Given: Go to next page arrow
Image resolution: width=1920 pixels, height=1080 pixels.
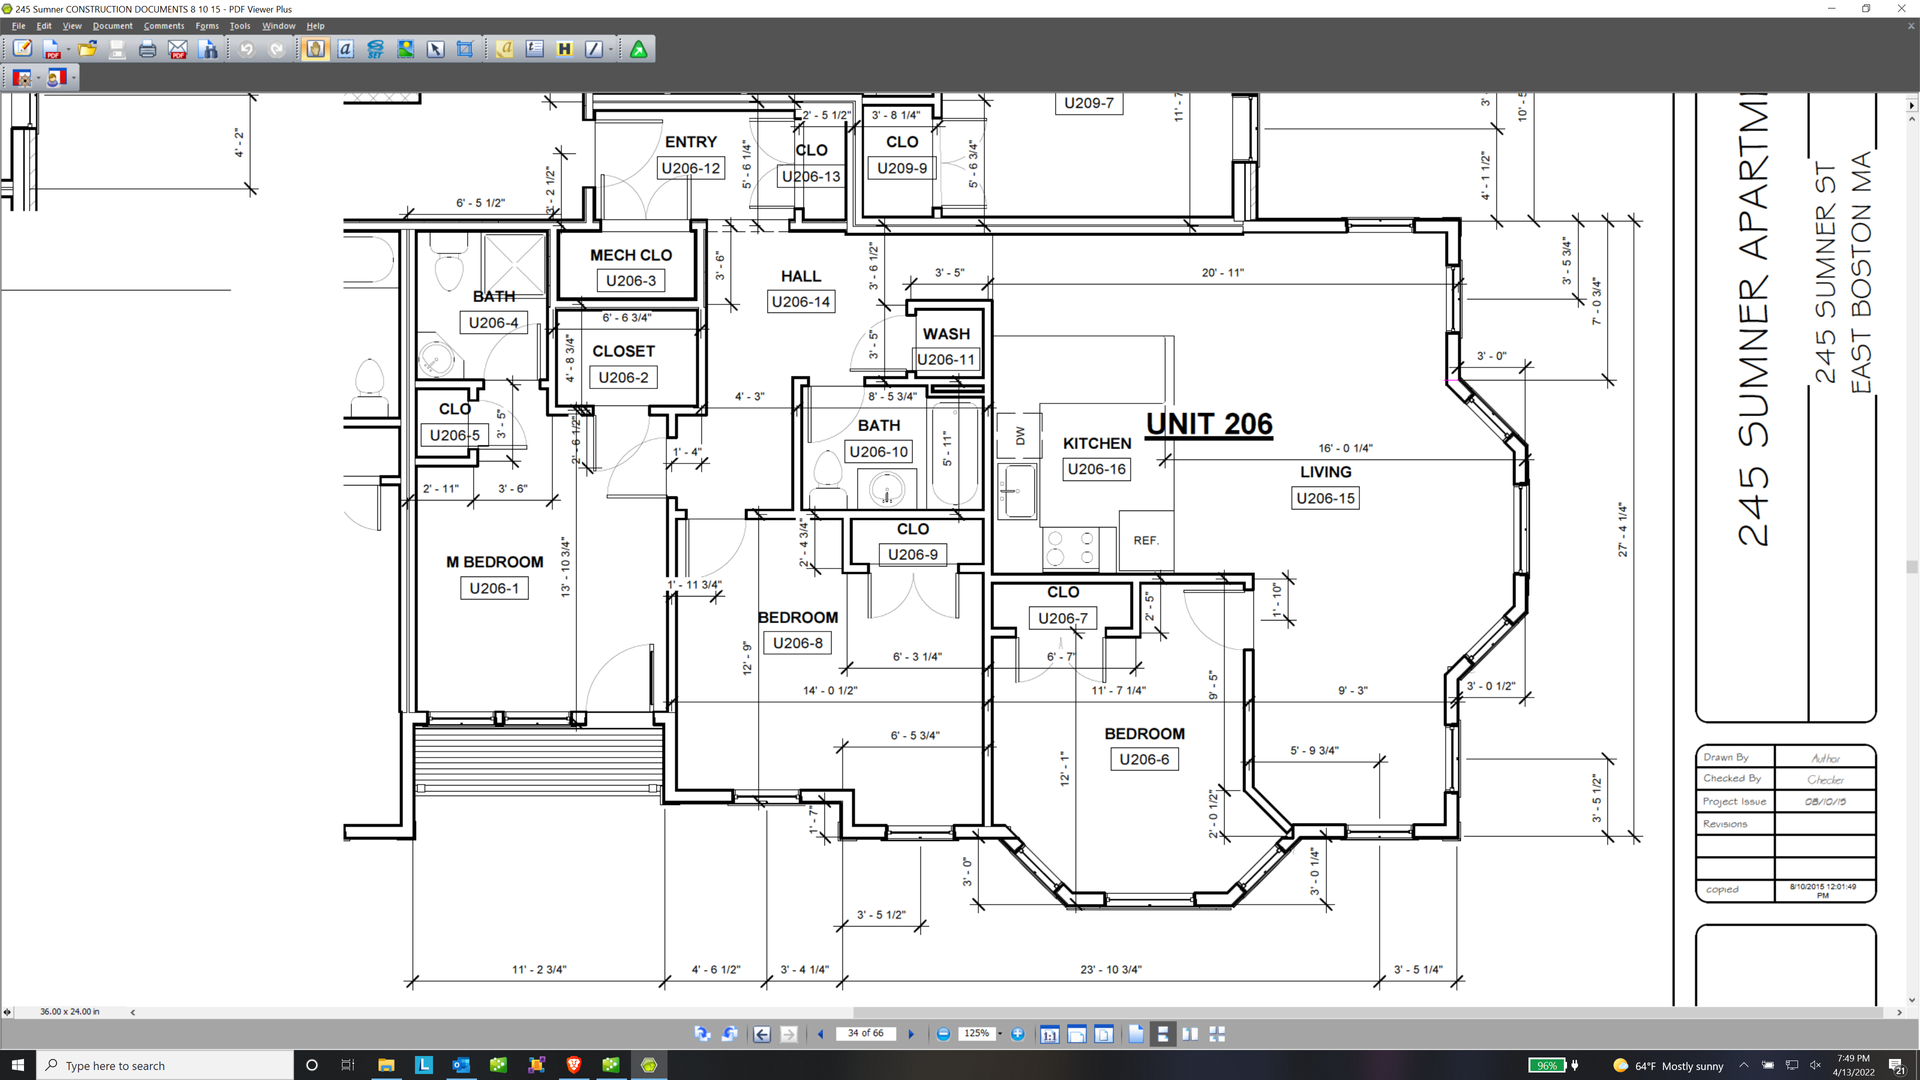Looking at the screenshot, I should pyautogui.click(x=911, y=1034).
